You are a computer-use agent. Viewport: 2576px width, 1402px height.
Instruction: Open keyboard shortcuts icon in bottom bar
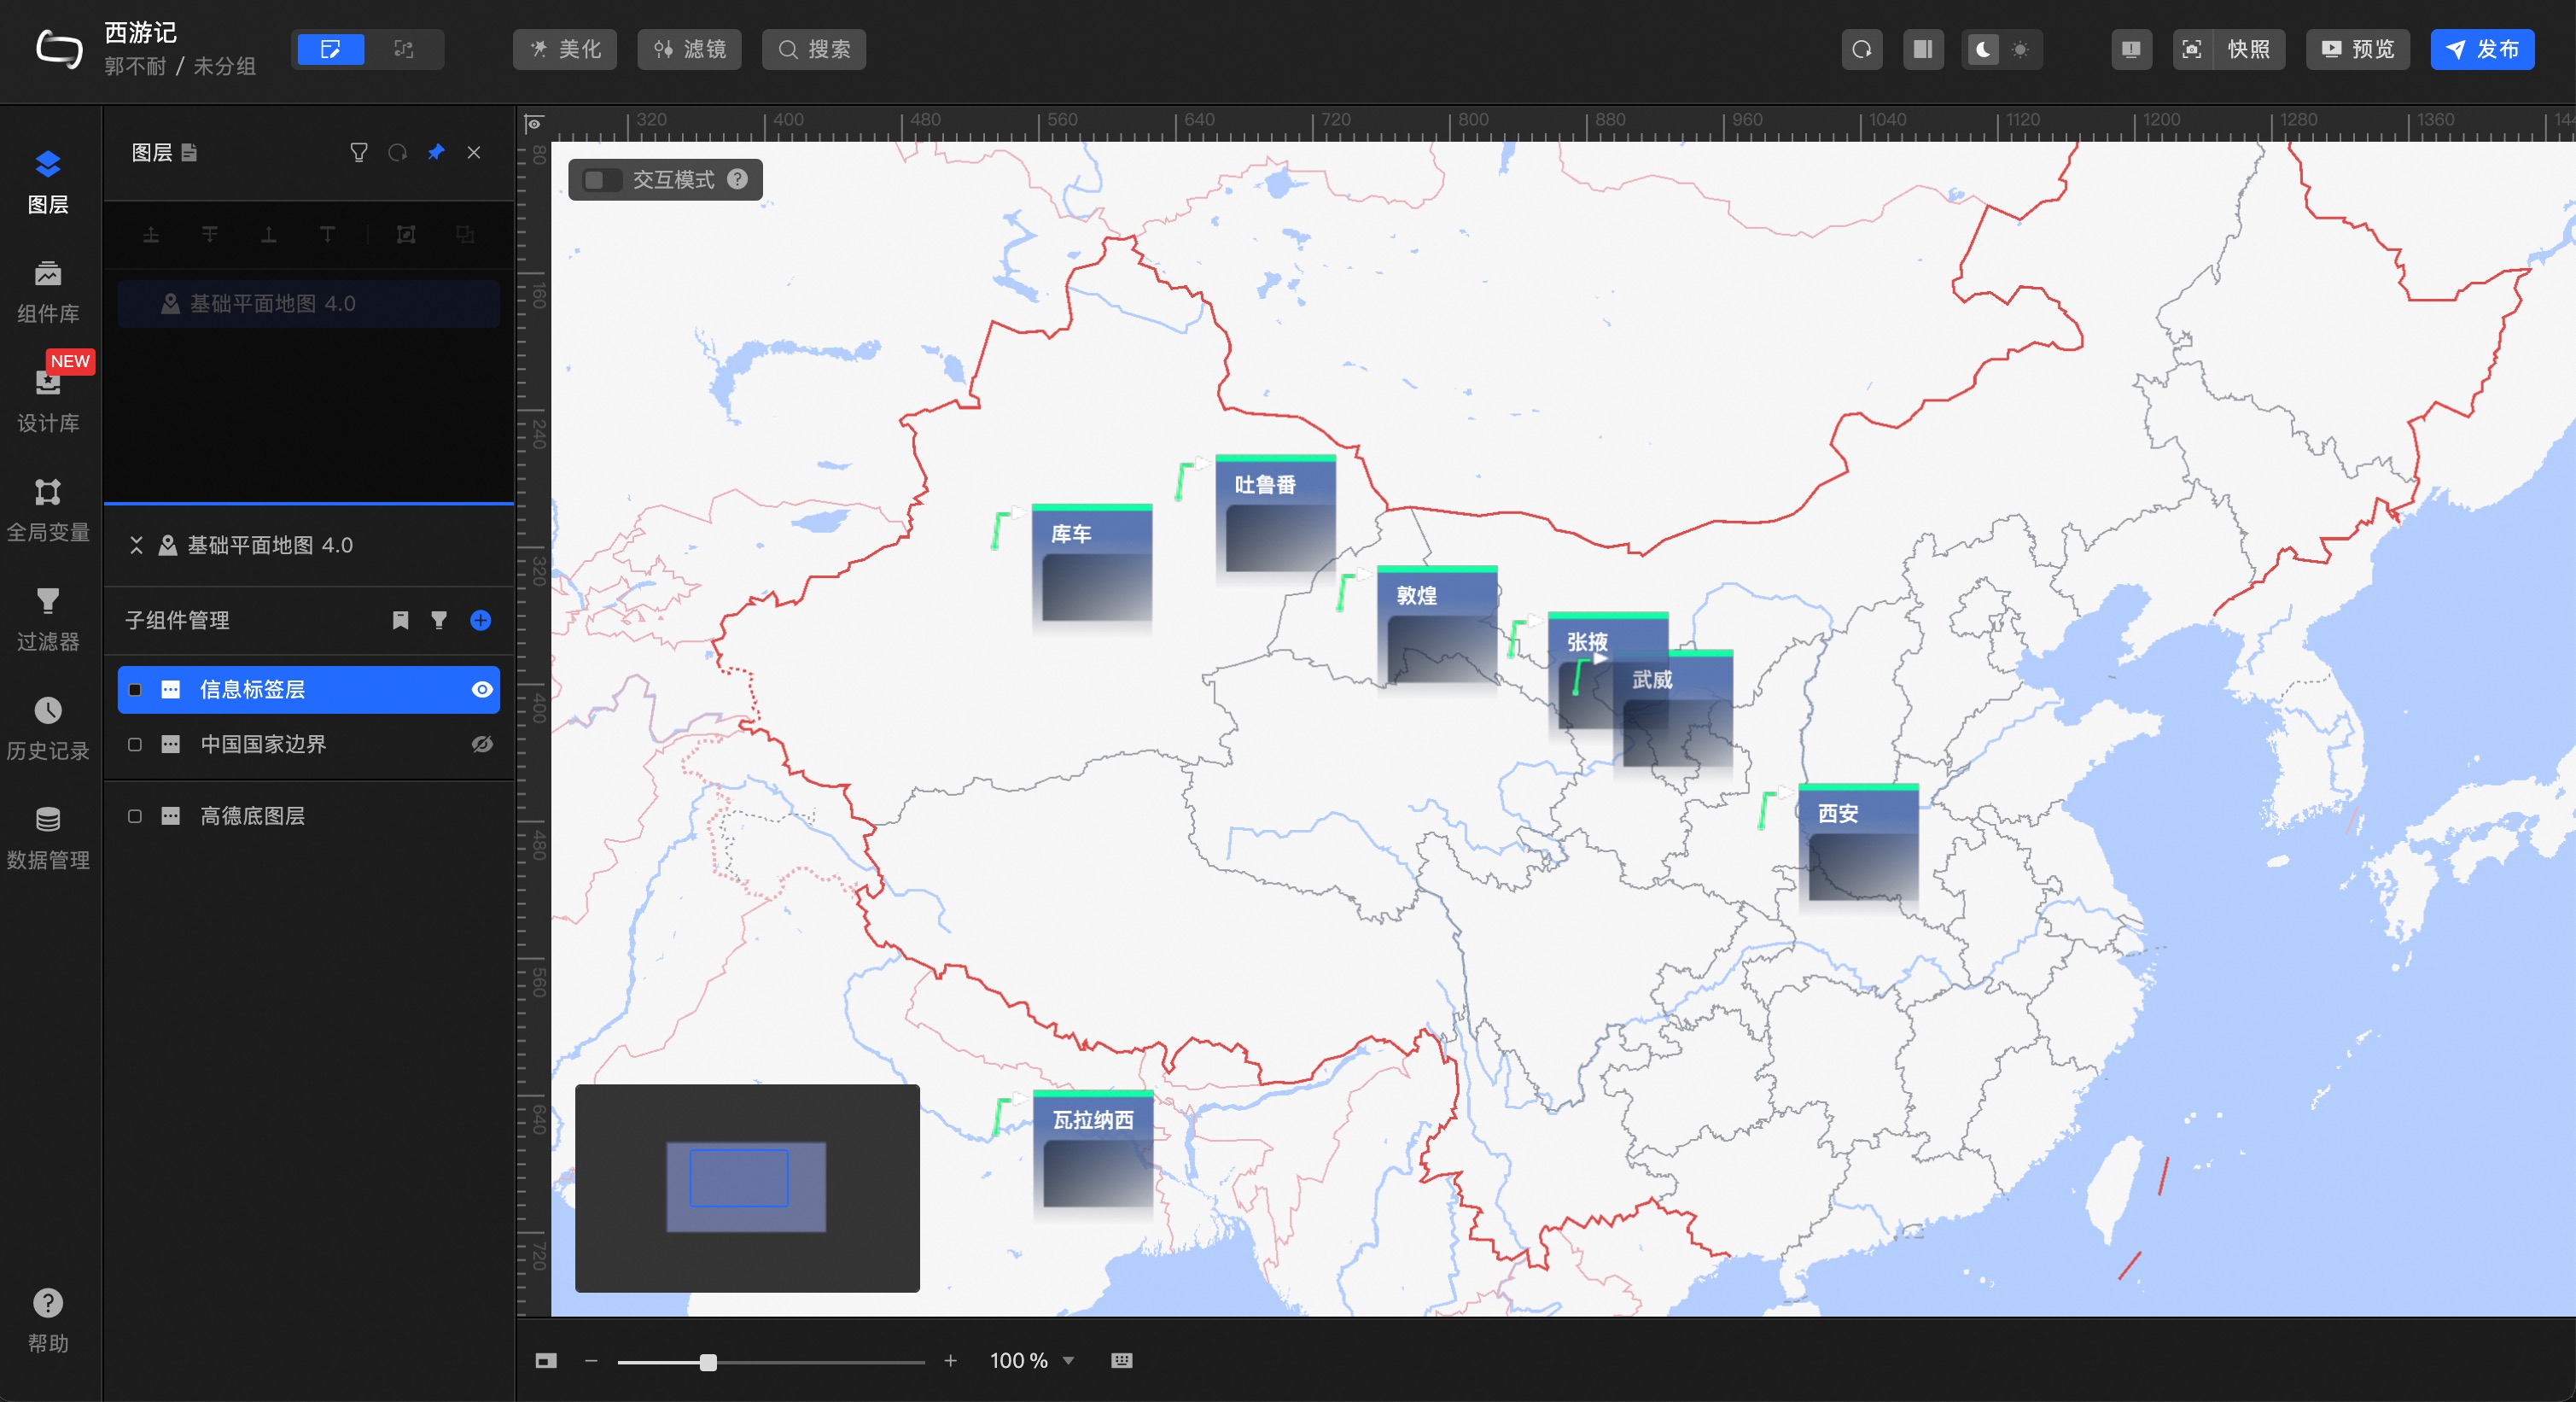[1121, 1360]
